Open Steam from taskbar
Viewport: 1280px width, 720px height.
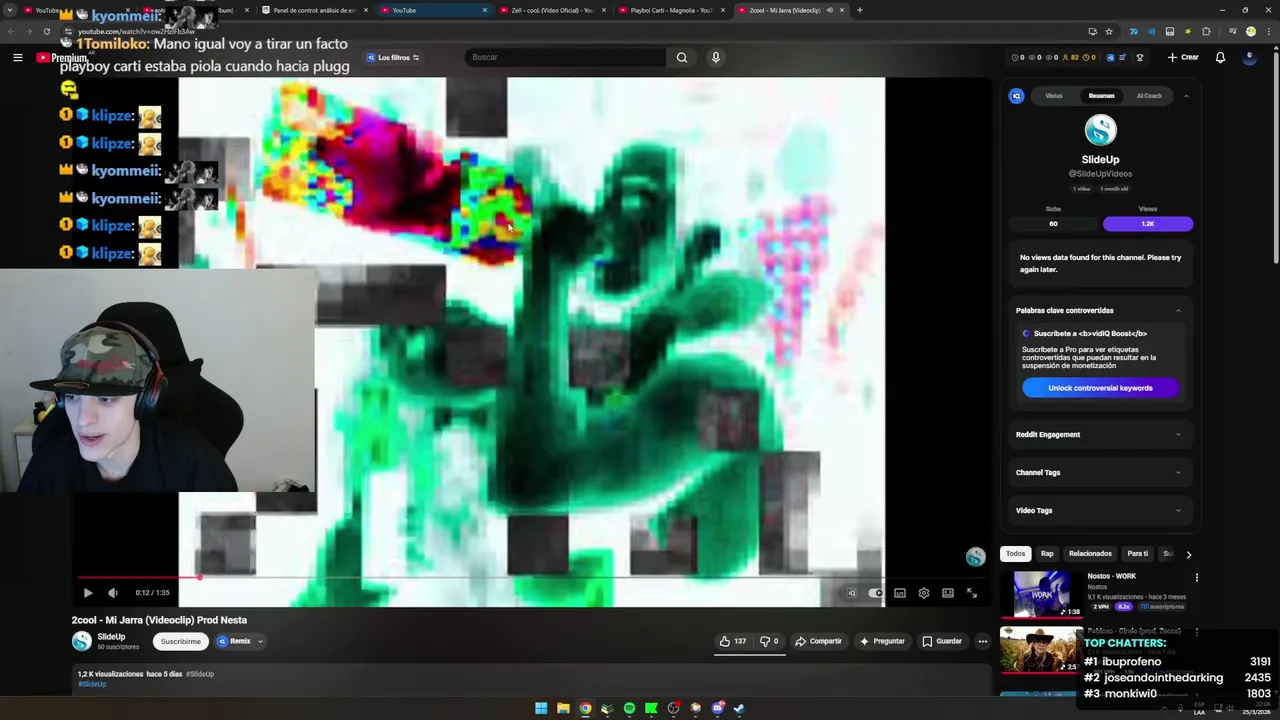[739, 708]
